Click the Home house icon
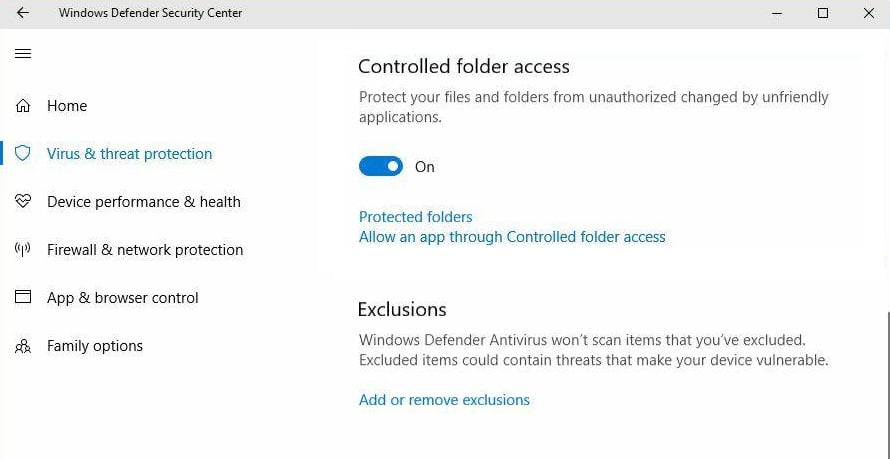 (23, 106)
